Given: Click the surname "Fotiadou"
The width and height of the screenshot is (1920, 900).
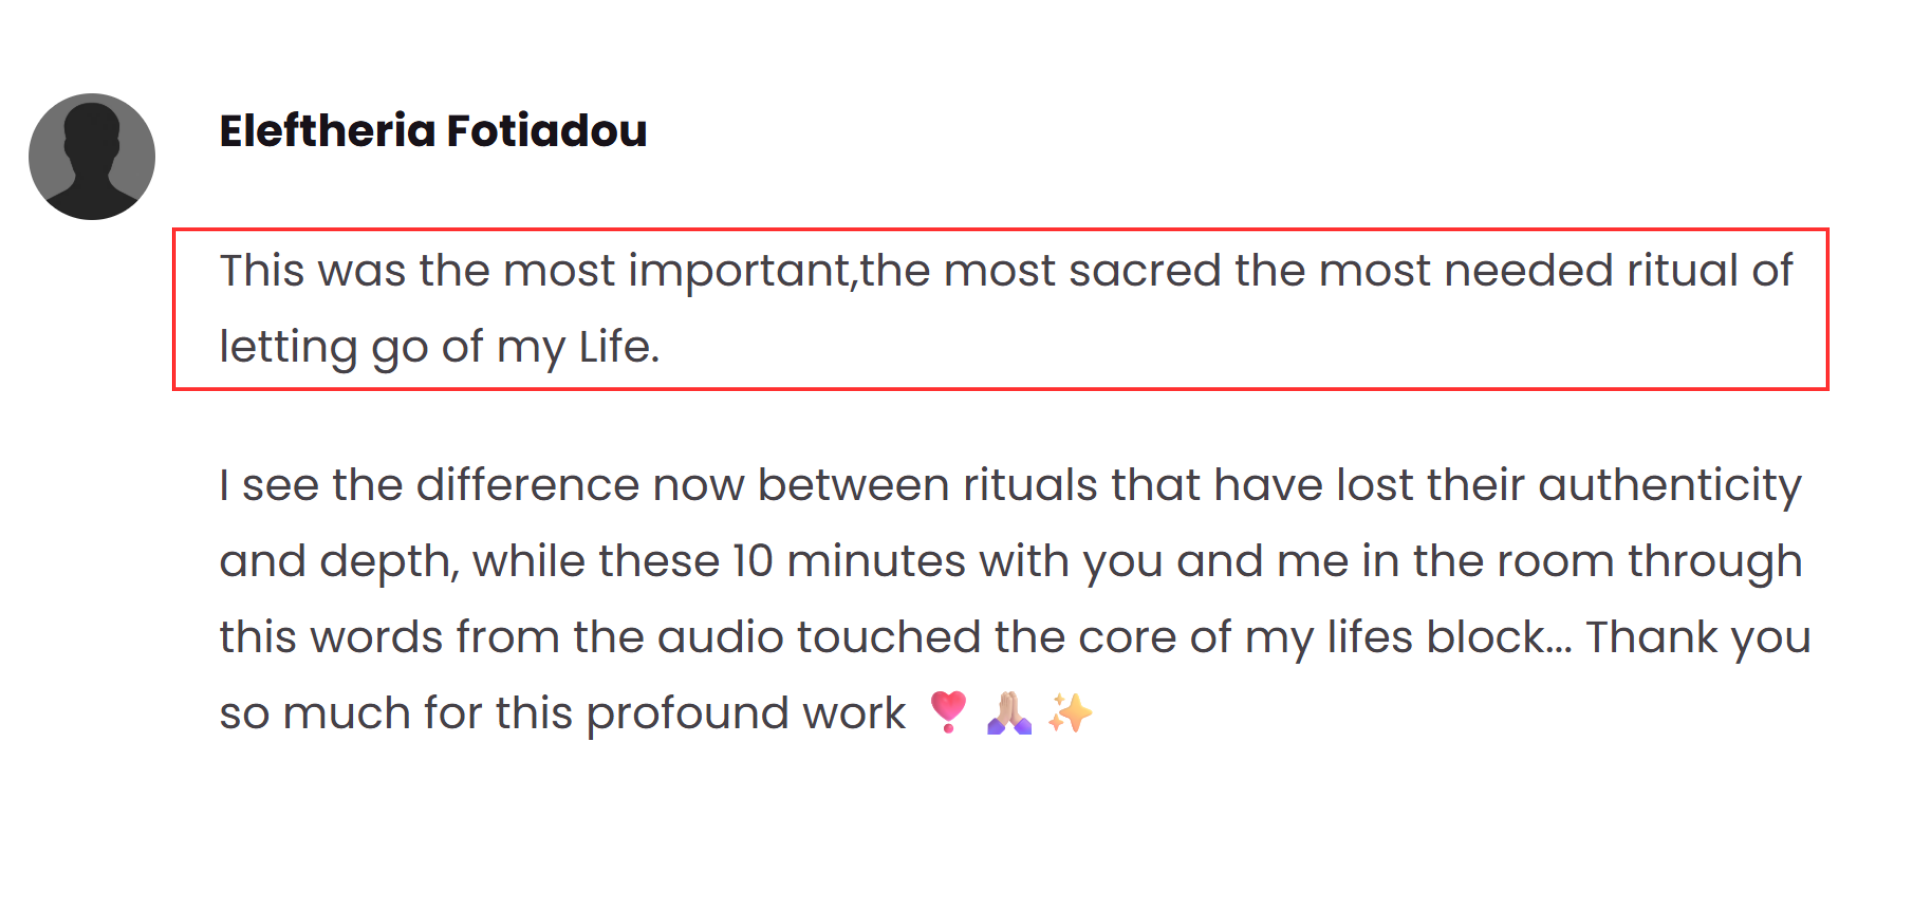Looking at the screenshot, I should pyautogui.click(x=546, y=131).
